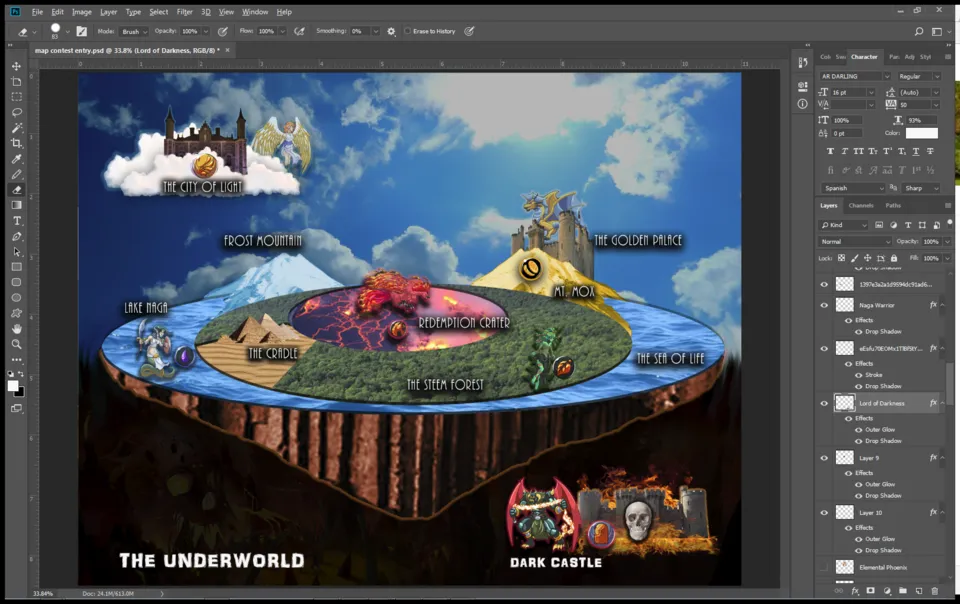Image resolution: width=960 pixels, height=604 pixels.
Task: Toggle Lord of Darkness Outer Glow eye
Action: (858, 430)
